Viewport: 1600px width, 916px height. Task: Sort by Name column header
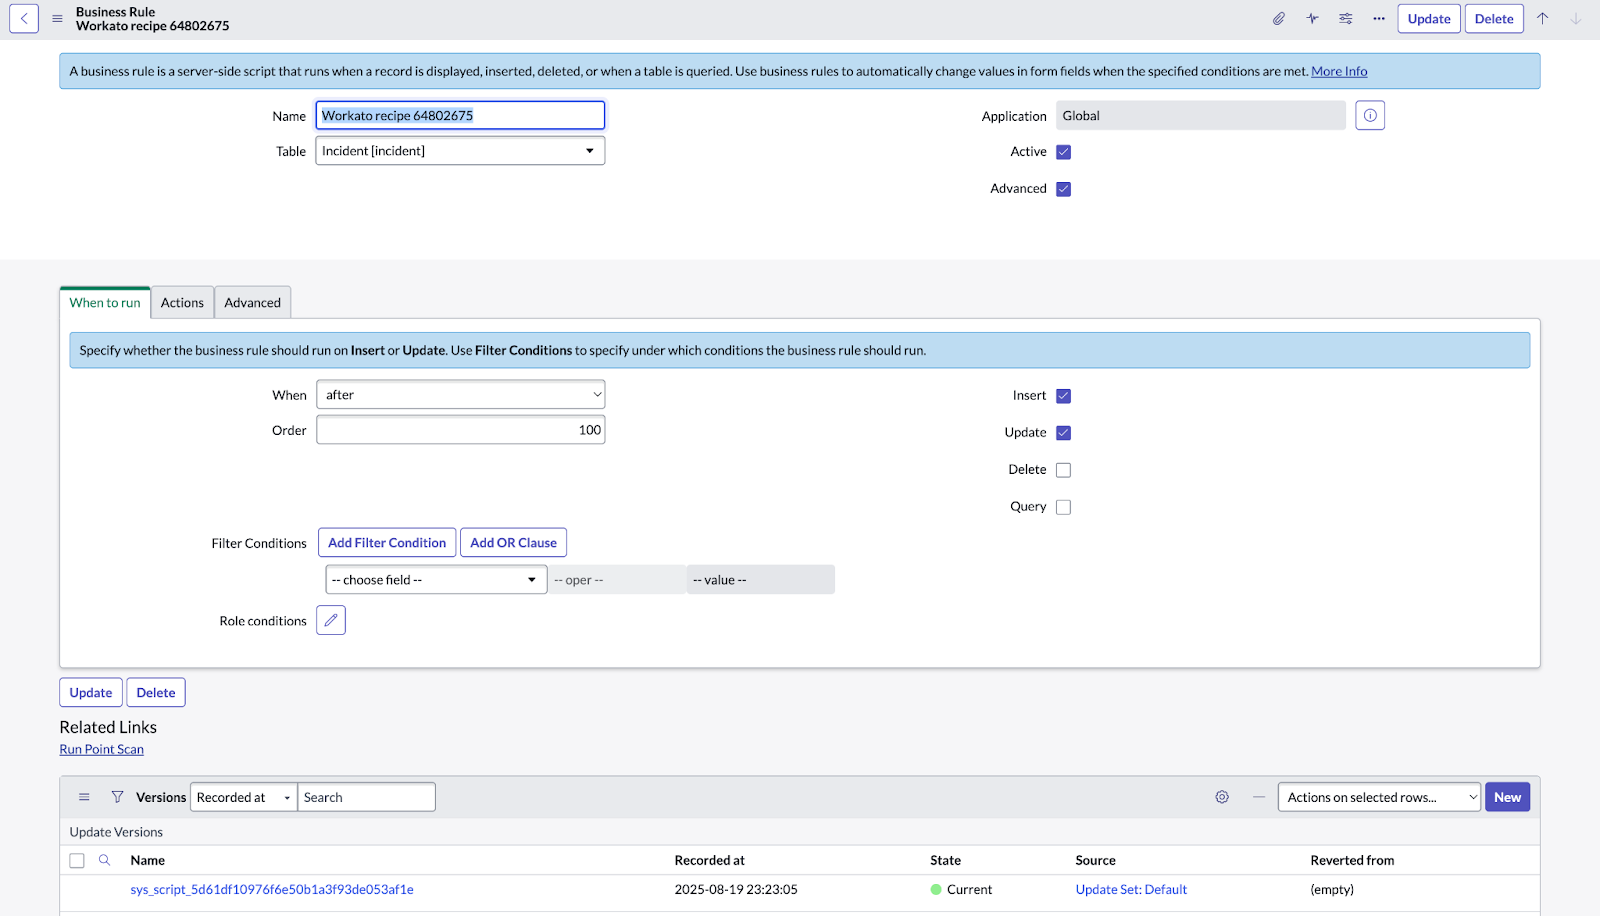[148, 860]
